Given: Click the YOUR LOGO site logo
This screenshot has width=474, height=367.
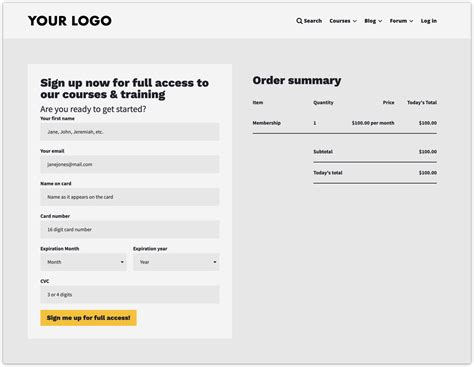Looking at the screenshot, I should [x=70, y=21].
